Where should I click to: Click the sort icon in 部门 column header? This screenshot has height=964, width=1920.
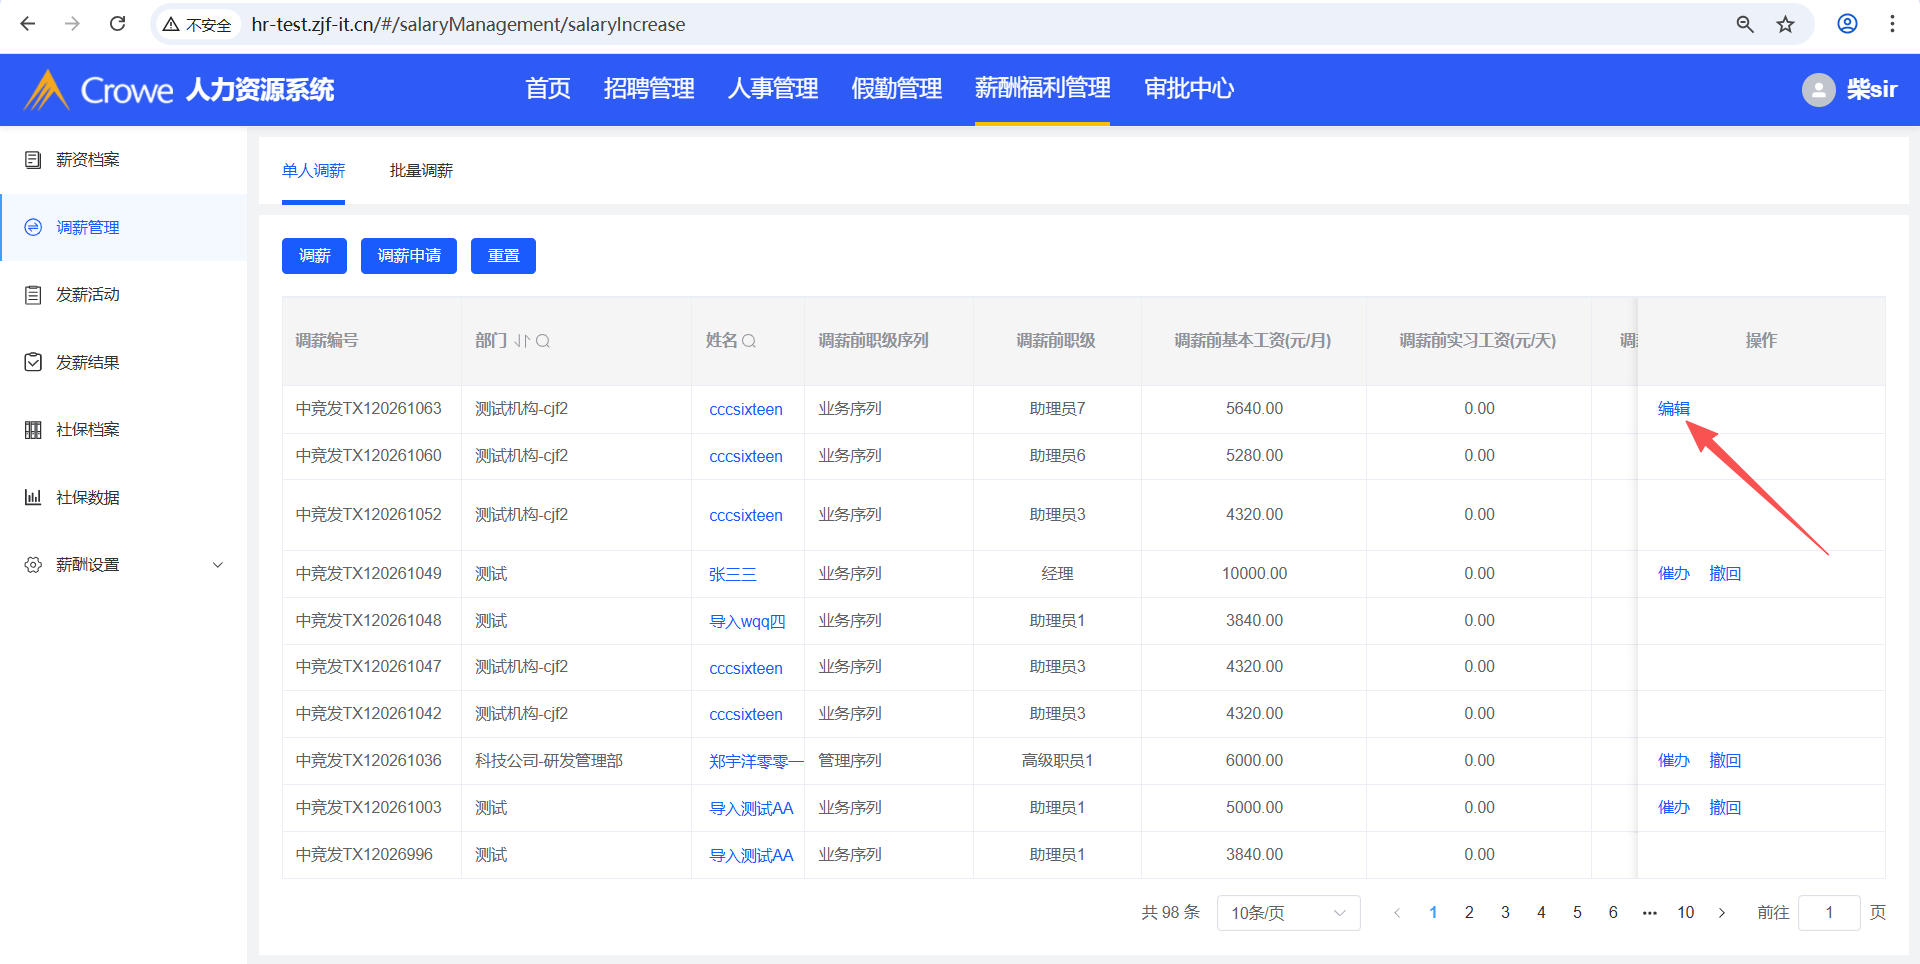click(522, 341)
